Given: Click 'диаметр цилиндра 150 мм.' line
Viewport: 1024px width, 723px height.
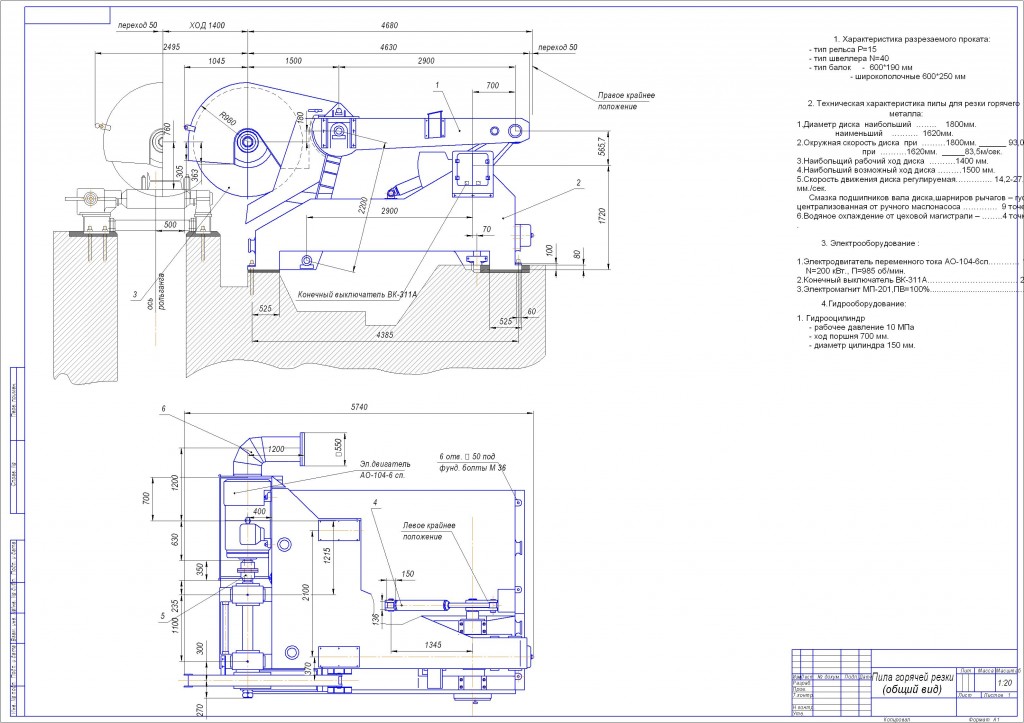Looking at the screenshot, I should point(862,345).
